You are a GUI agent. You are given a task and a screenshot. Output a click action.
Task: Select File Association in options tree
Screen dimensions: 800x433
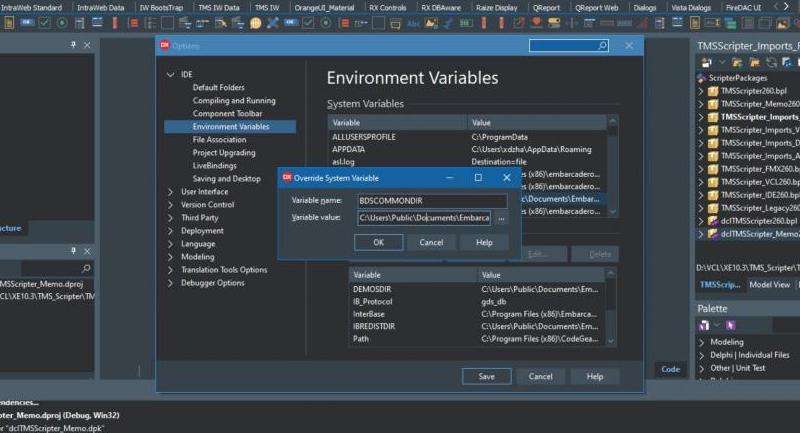click(x=219, y=140)
